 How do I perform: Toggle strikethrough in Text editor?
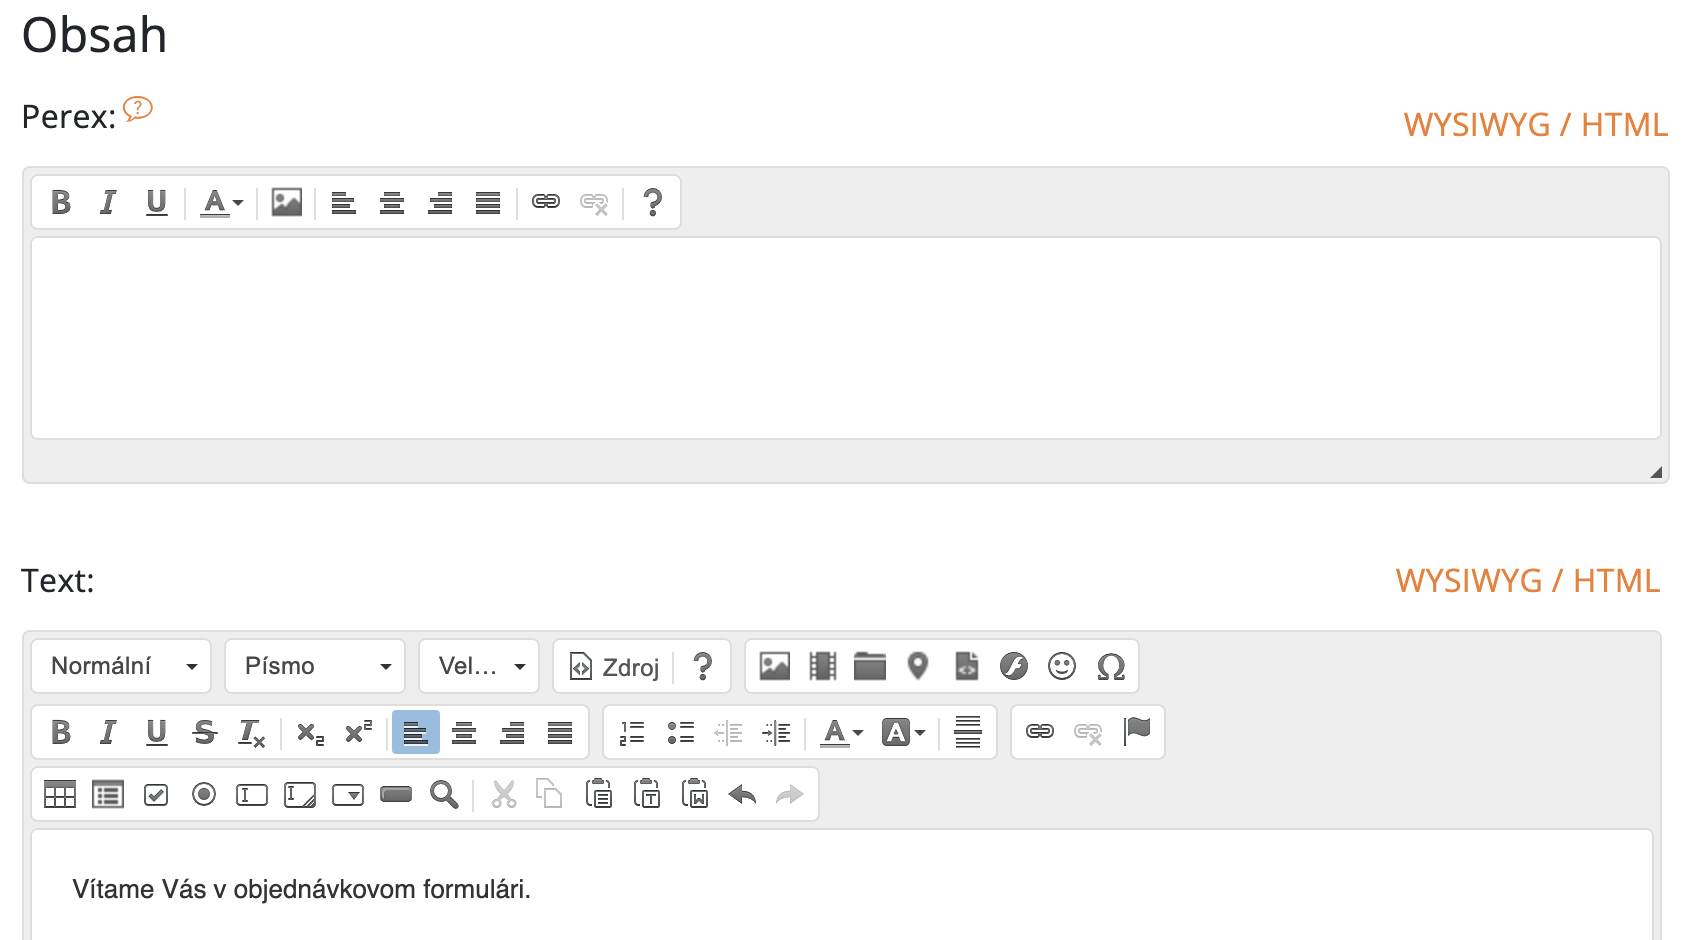coord(205,733)
